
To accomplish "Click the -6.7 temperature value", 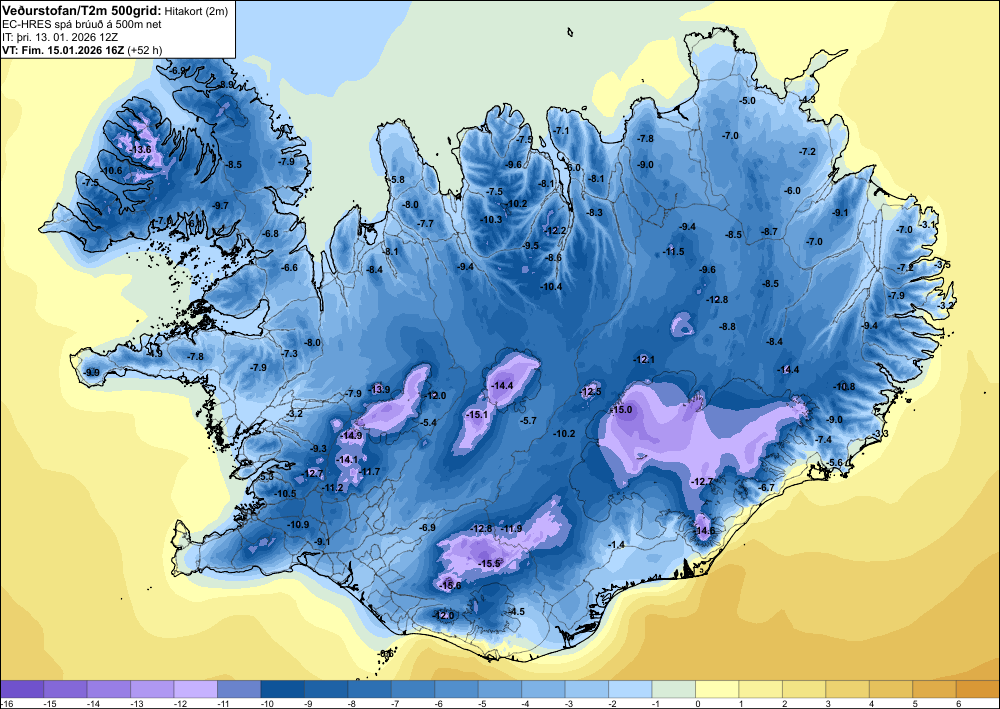I will [x=766, y=487].
